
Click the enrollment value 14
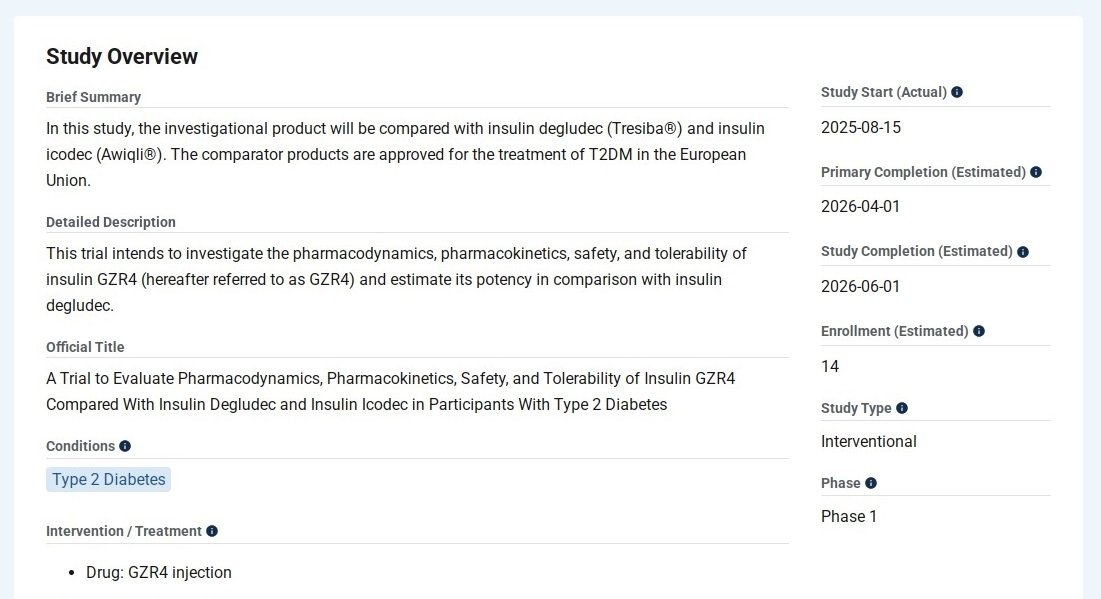coord(830,366)
